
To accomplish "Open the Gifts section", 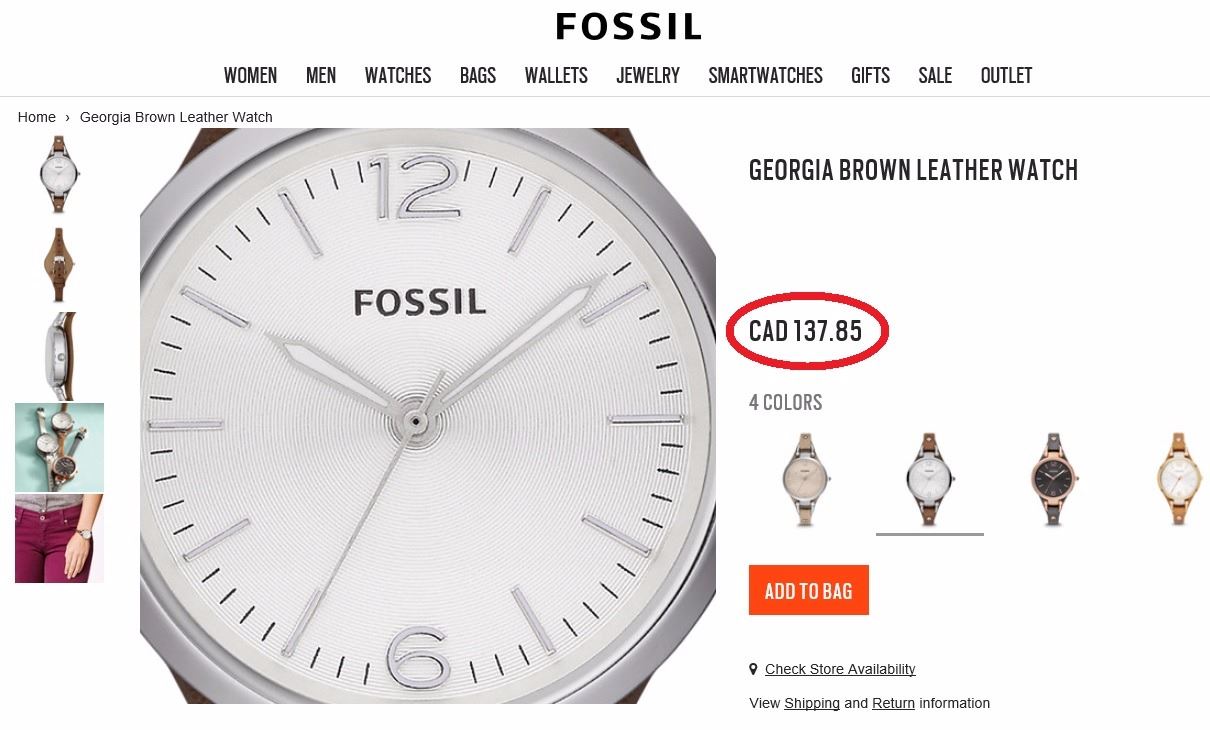I will tap(870, 76).
